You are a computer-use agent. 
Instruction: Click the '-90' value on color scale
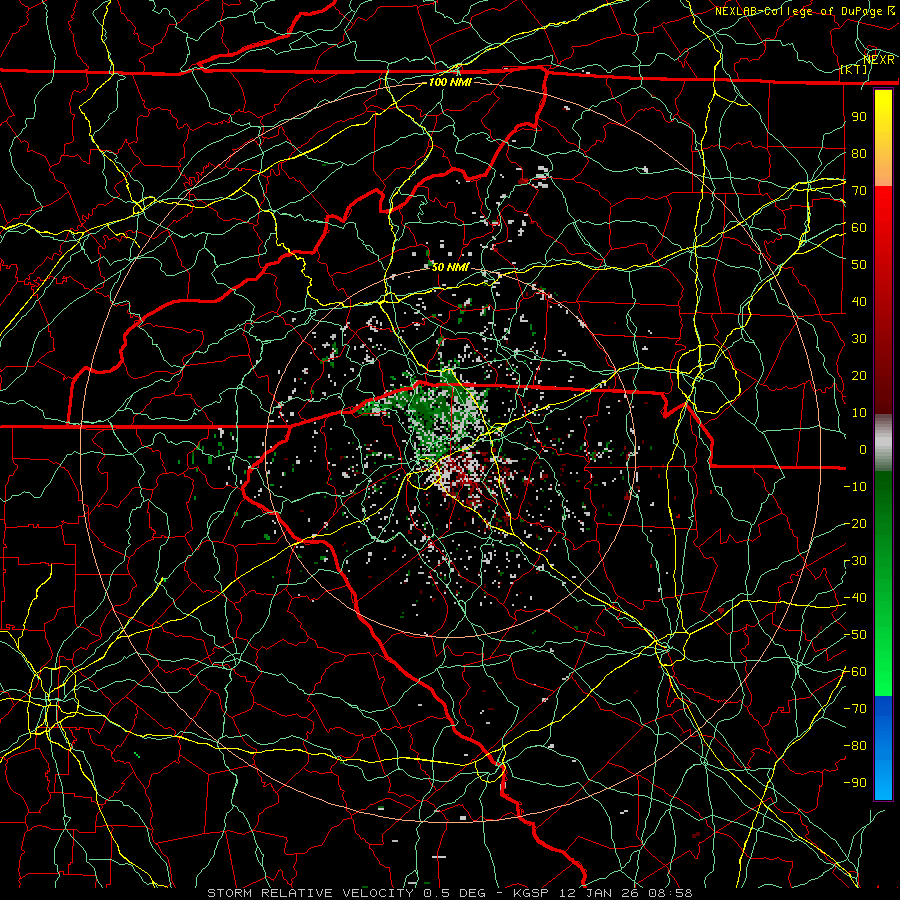pos(855,783)
